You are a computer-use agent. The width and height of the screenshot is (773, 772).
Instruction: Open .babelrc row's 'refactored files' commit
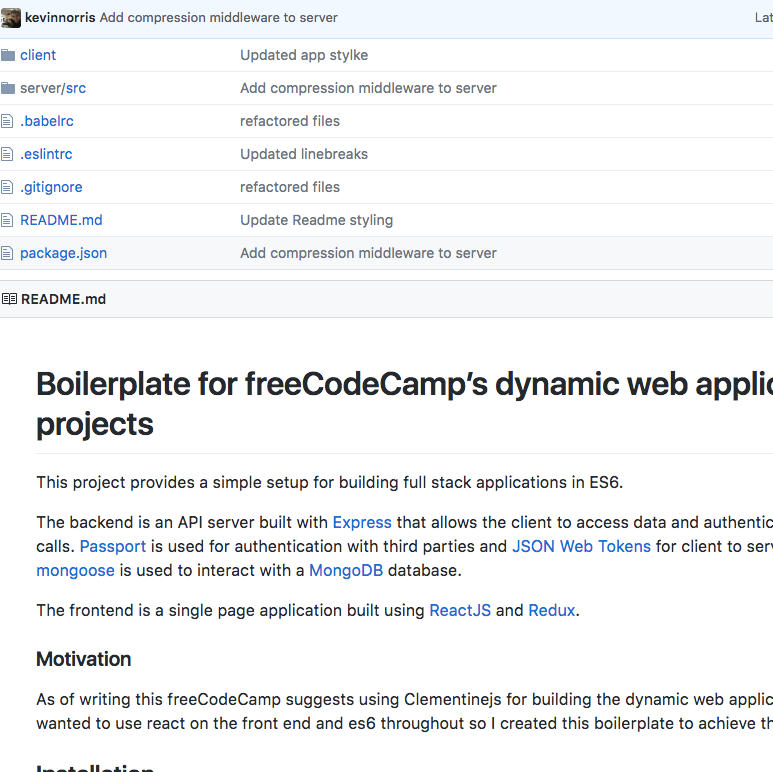pos(290,121)
